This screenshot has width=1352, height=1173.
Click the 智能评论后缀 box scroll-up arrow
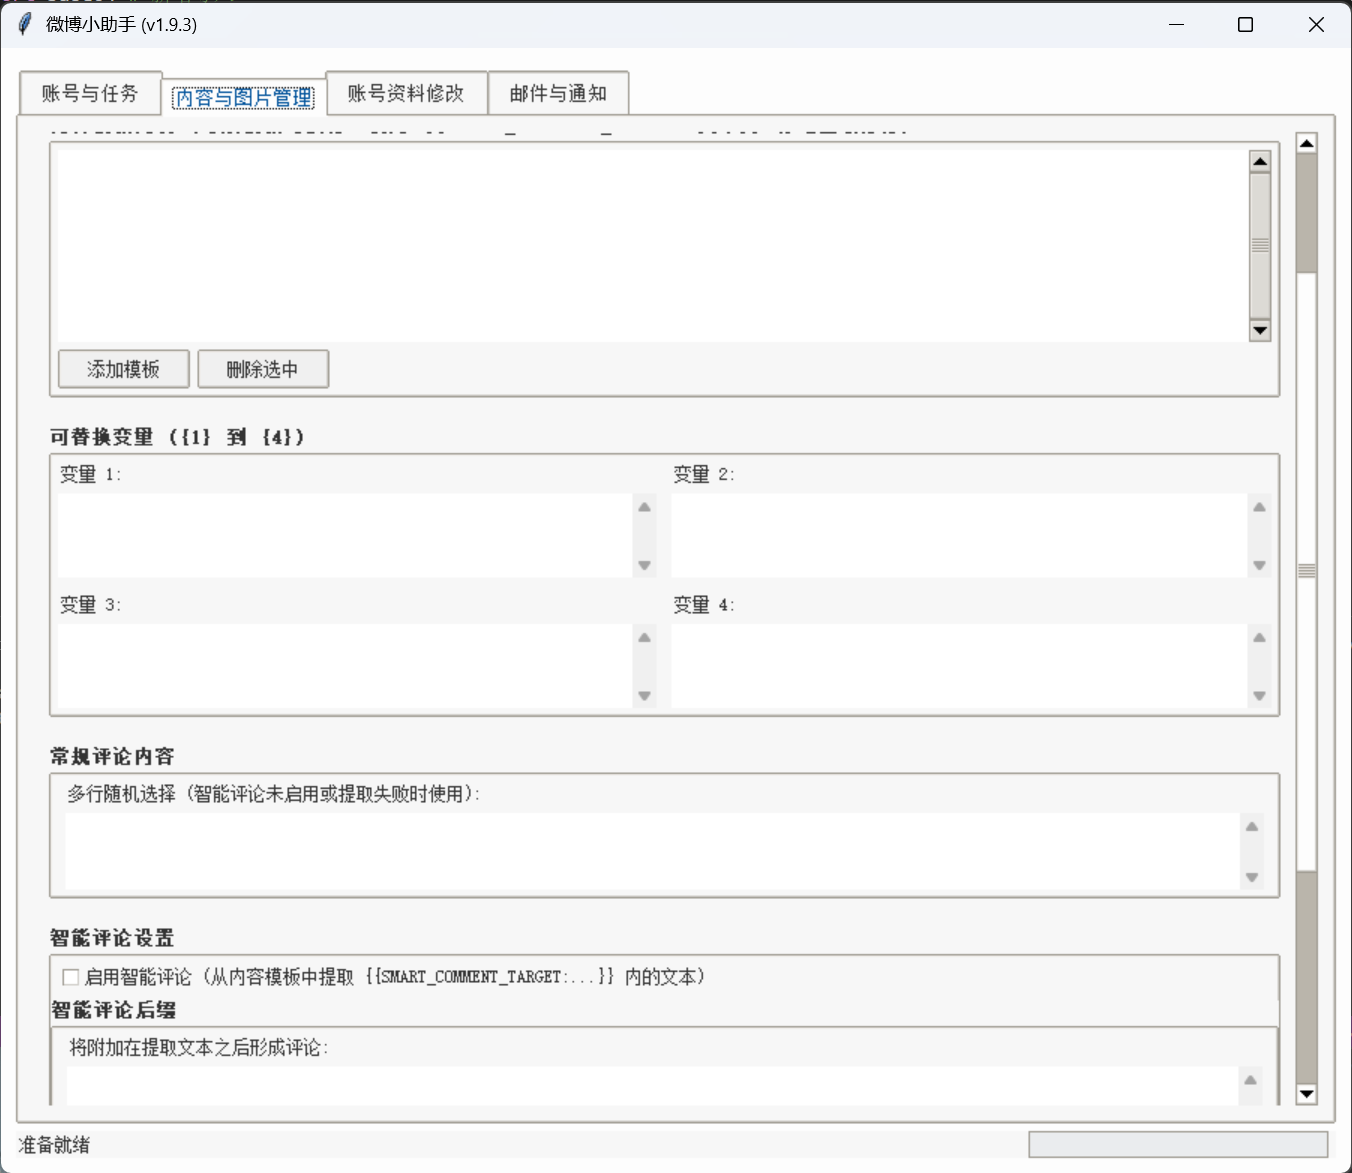(1250, 1080)
